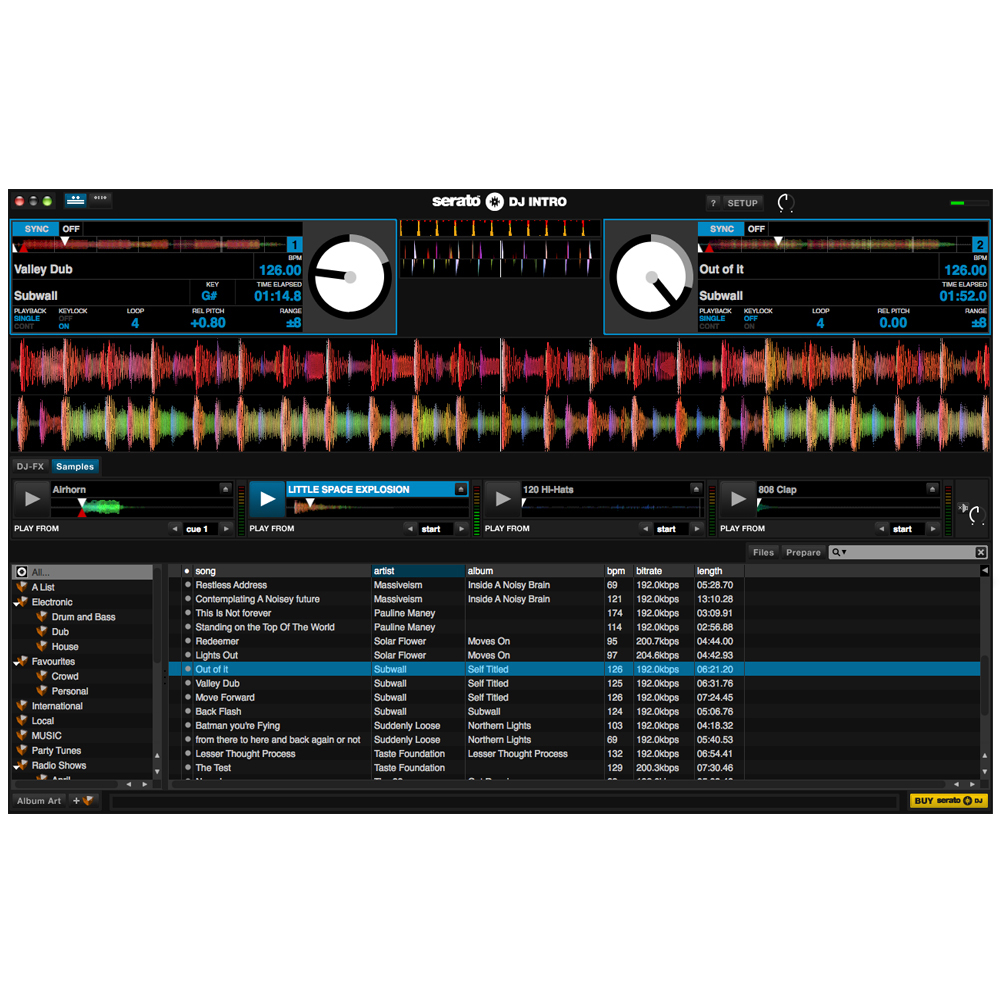Open the Party Tunes crate
The width and height of the screenshot is (1000, 1000).
tap(56, 750)
